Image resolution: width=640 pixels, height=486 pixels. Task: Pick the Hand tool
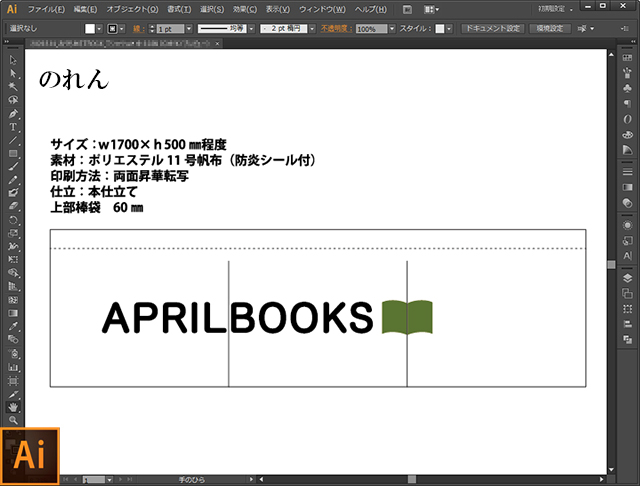coord(13,407)
